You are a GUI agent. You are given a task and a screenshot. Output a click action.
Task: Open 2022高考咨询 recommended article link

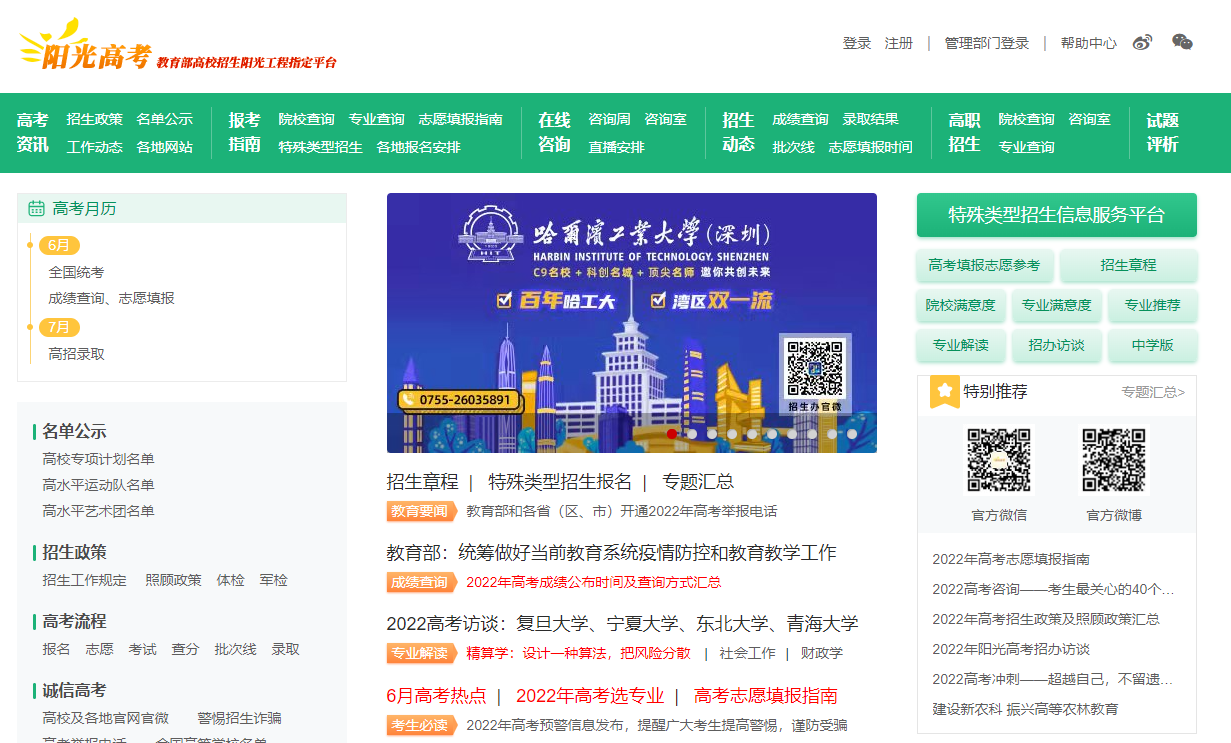pyautogui.click(x=1053, y=589)
